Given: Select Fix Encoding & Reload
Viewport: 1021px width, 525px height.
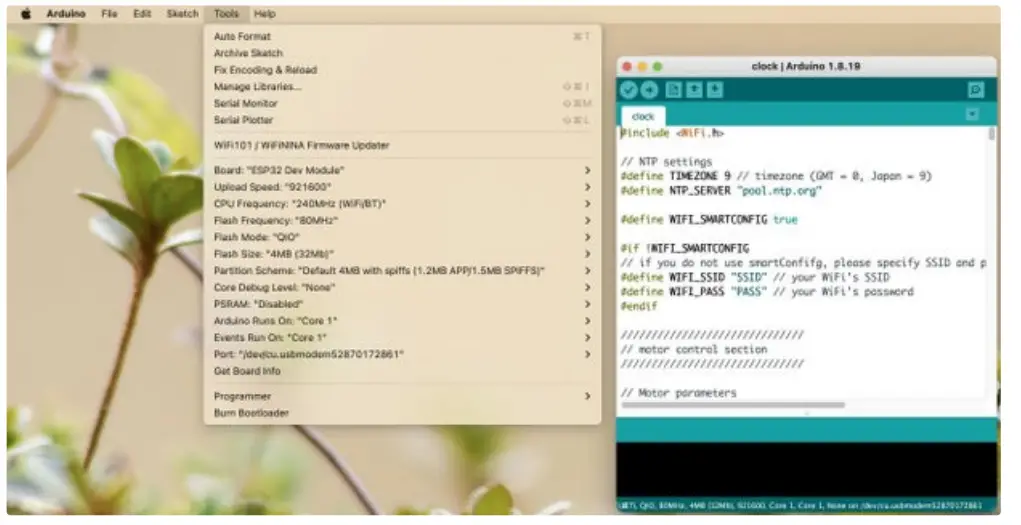Looking at the screenshot, I should click(x=402, y=70).
